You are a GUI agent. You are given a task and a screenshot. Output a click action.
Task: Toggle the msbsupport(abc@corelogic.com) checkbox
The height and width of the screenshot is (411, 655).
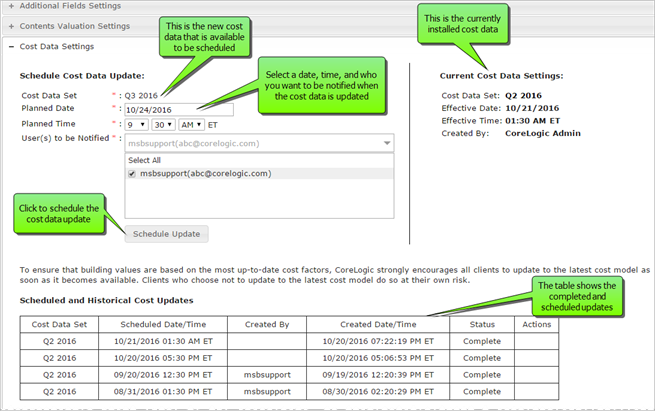[132, 174]
